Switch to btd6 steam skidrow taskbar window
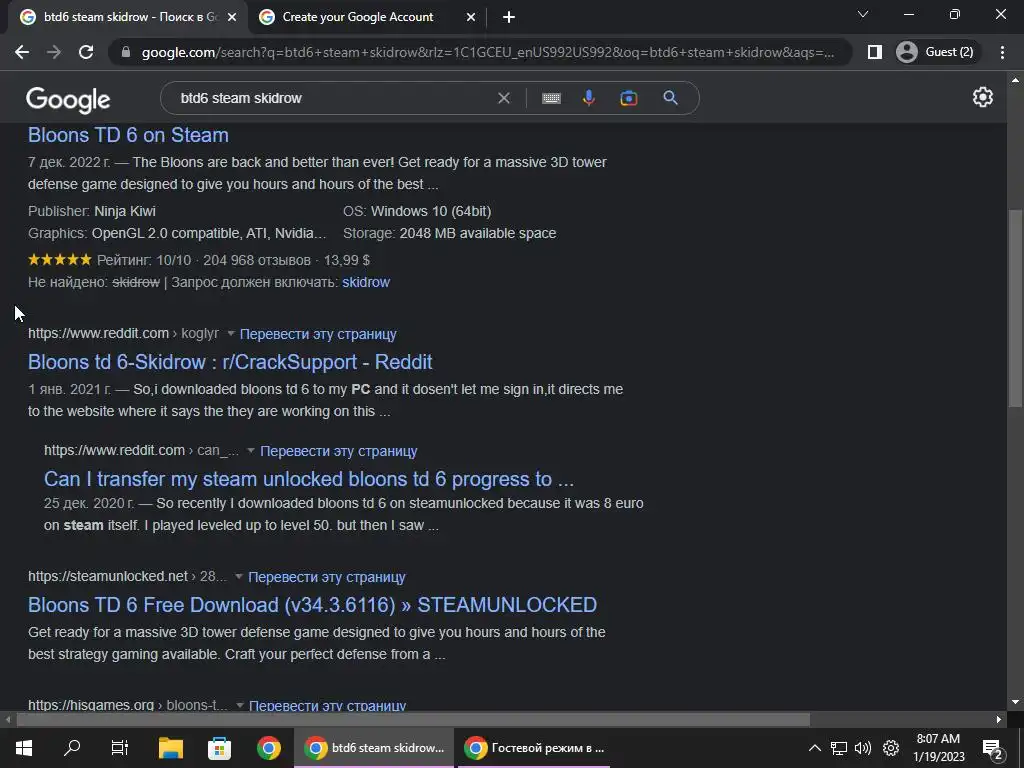 [x=374, y=748]
